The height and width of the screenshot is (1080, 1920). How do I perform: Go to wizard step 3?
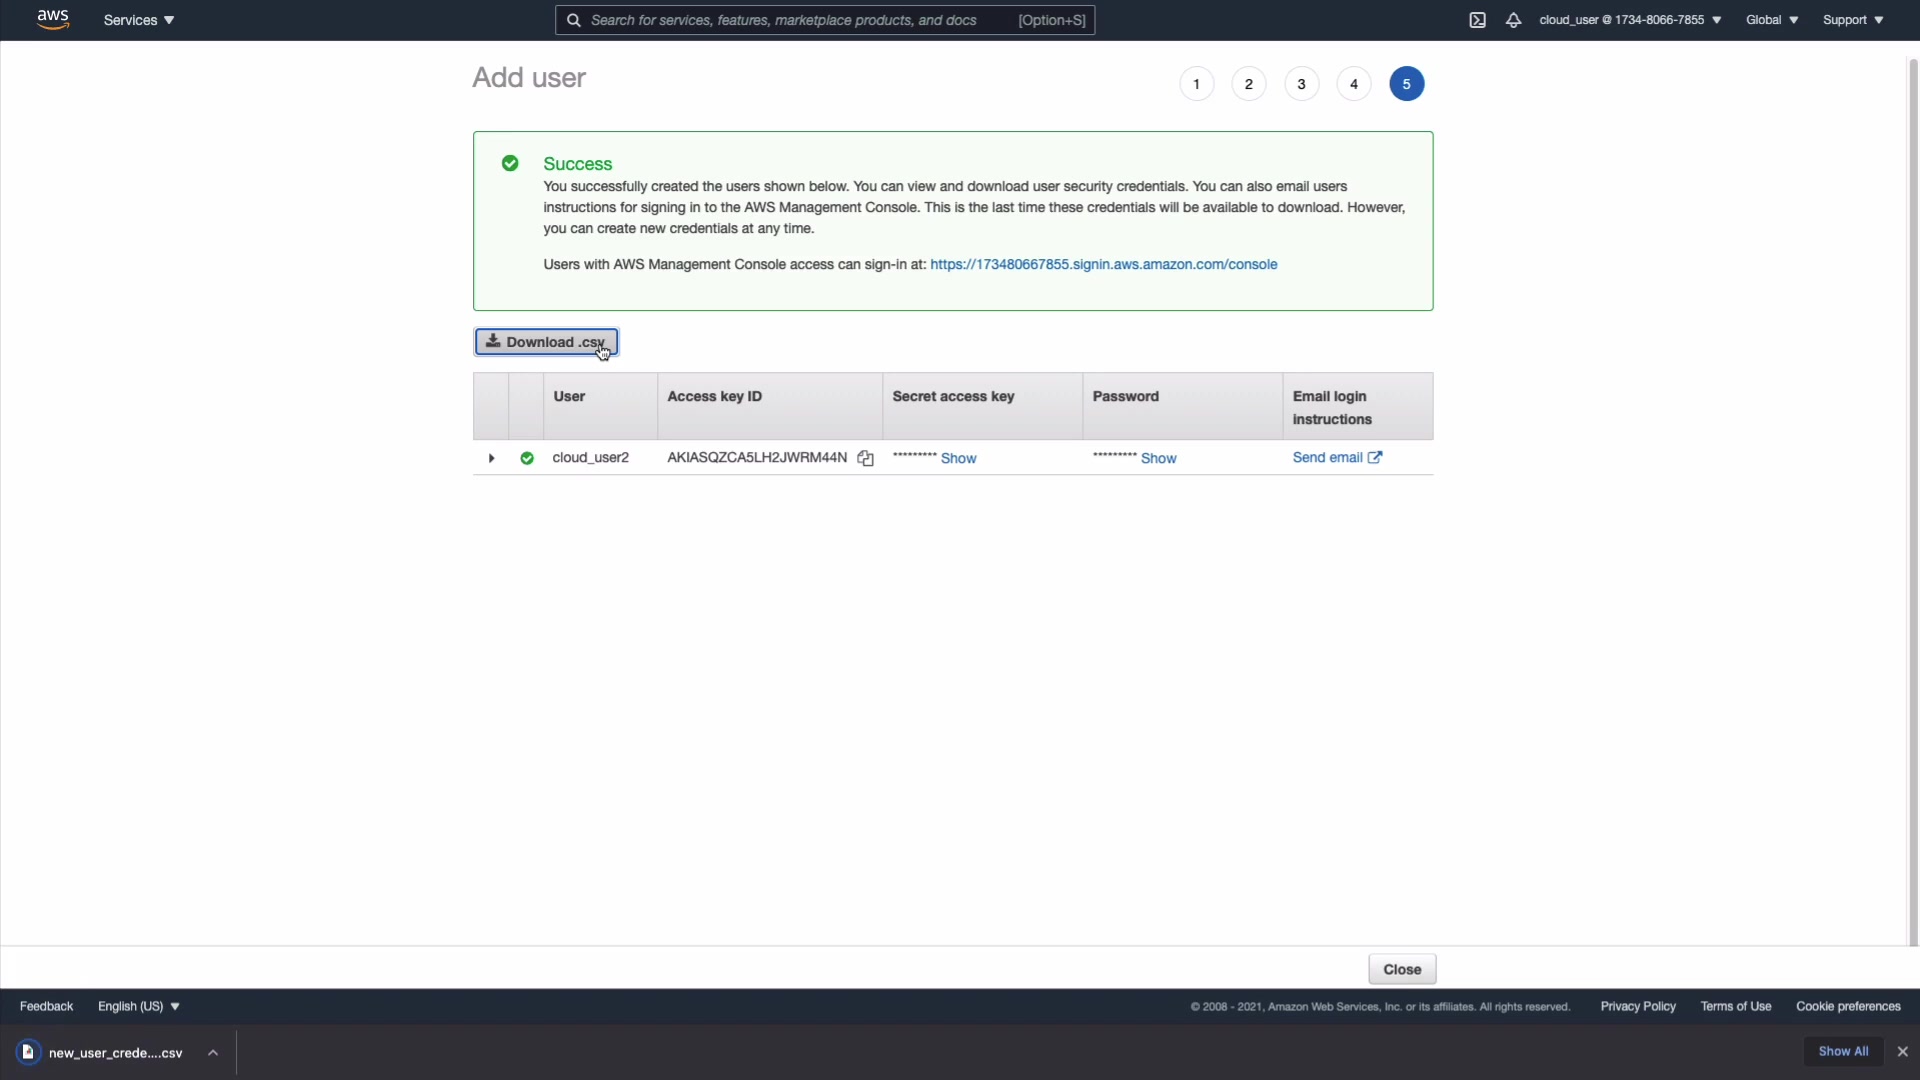(1301, 84)
